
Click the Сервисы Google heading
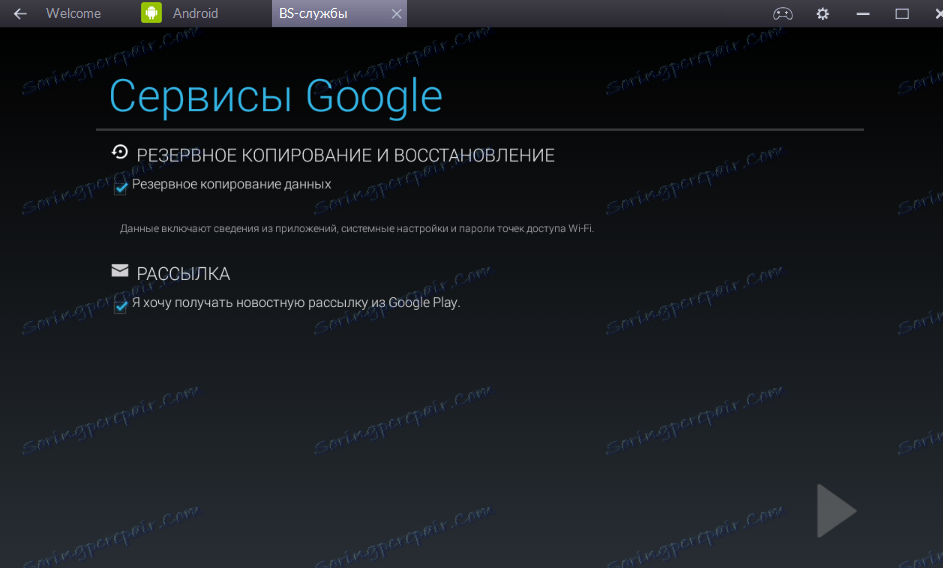[275, 96]
